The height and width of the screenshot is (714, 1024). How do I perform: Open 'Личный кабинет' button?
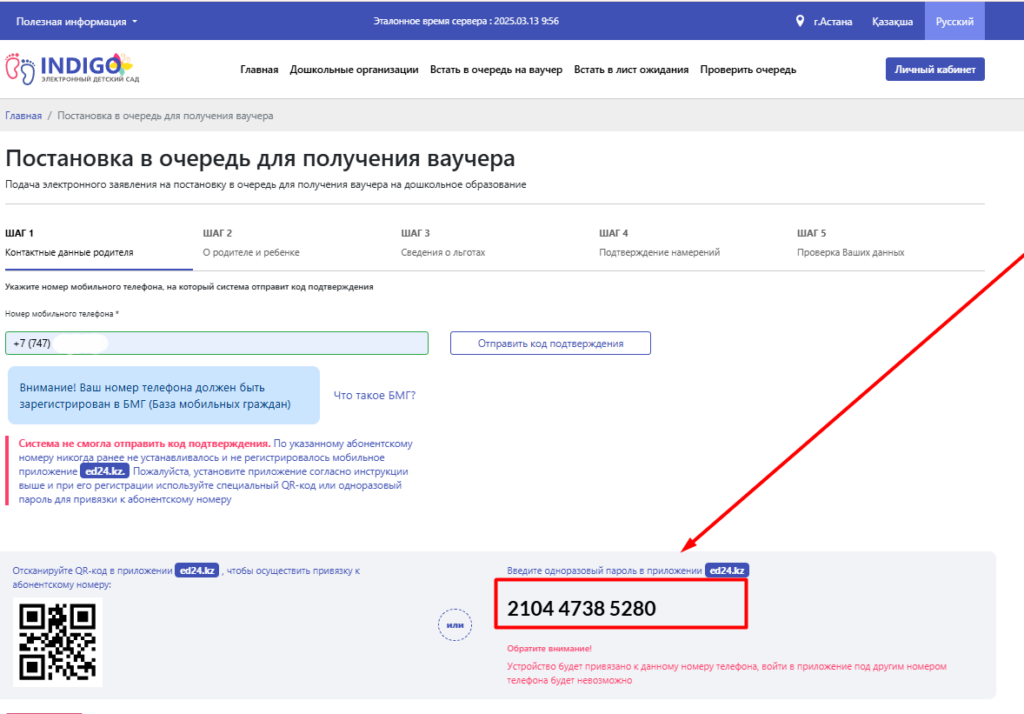pyautogui.click(x=934, y=69)
